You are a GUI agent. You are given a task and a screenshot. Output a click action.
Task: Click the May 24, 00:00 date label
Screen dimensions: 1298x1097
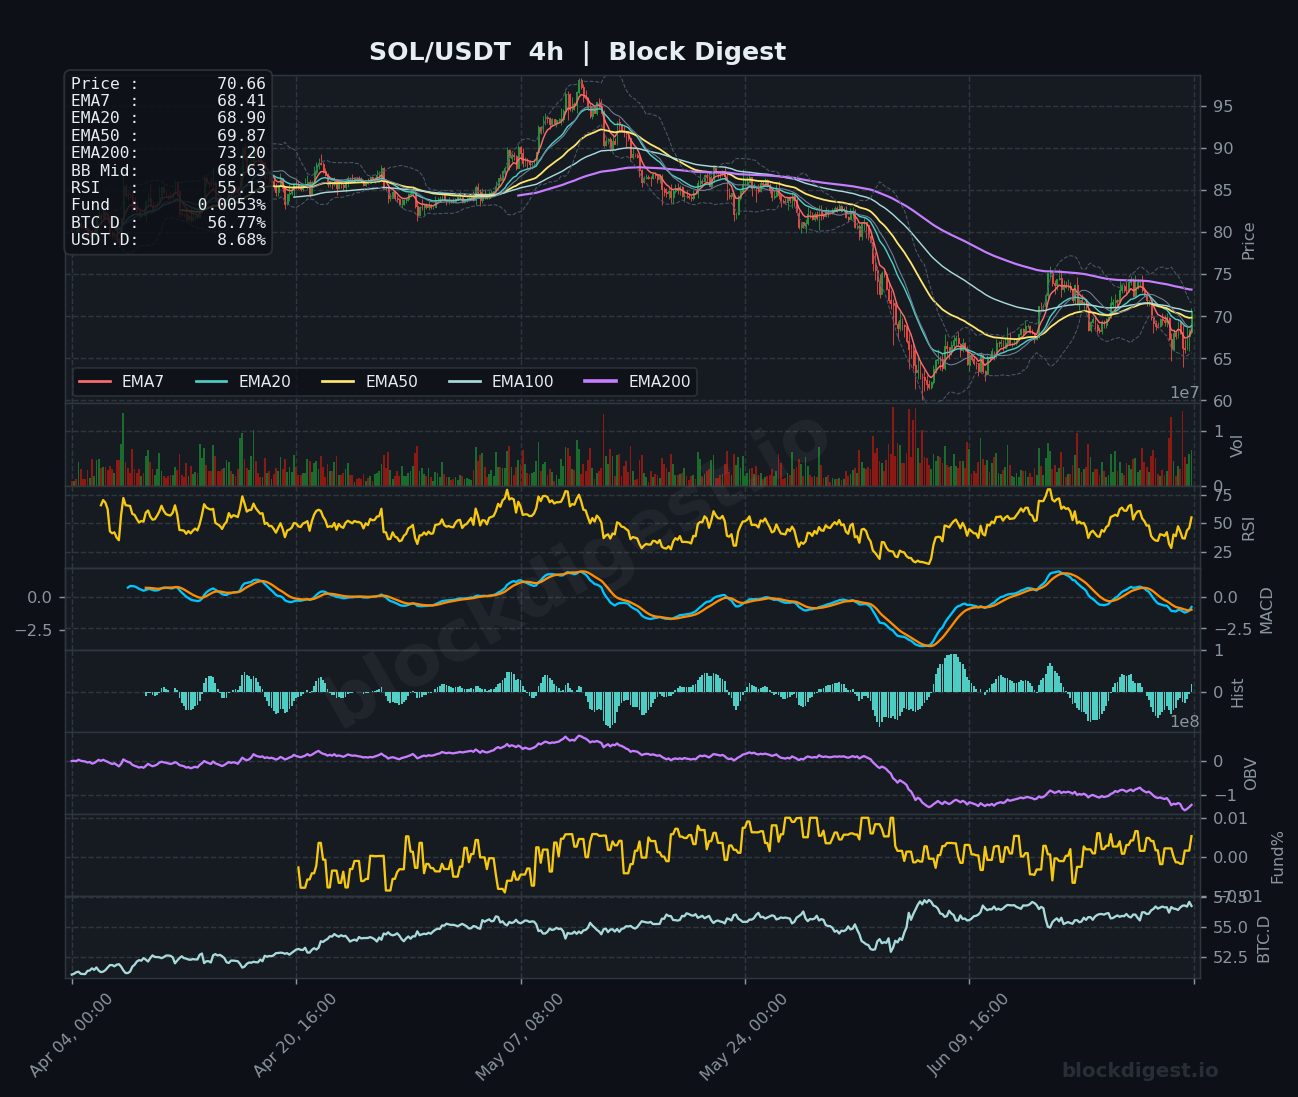tap(743, 1036)
